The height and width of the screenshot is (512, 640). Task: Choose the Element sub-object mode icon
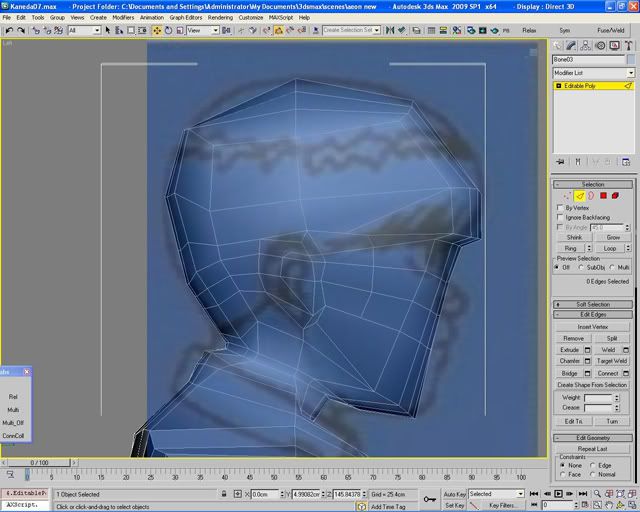[617, 196]
